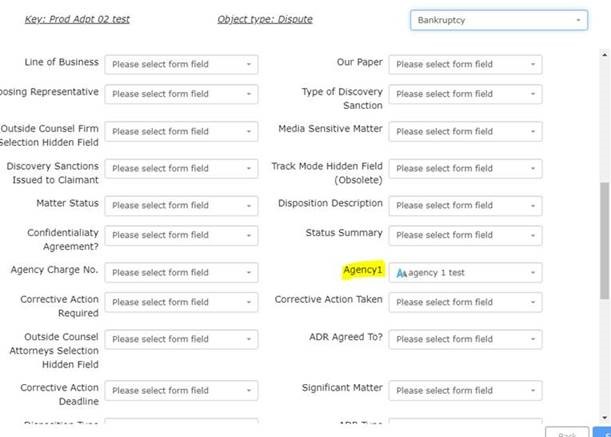Expand the Line of Business dropdown
The image size is (611, 437).
(x=182, y=64)
